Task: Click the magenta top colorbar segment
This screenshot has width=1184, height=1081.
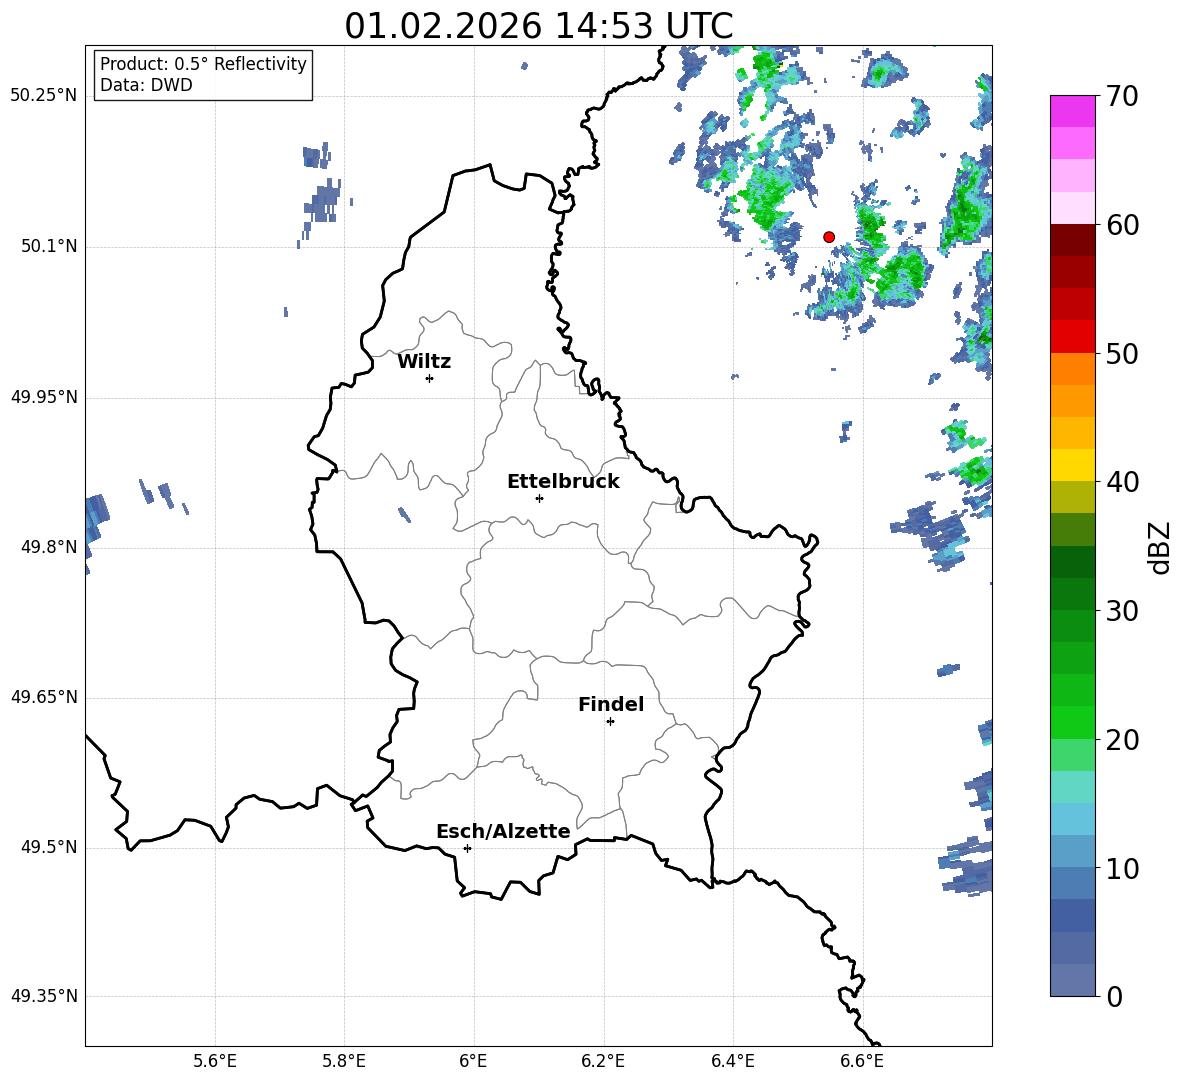Action: coord(1072,111)
